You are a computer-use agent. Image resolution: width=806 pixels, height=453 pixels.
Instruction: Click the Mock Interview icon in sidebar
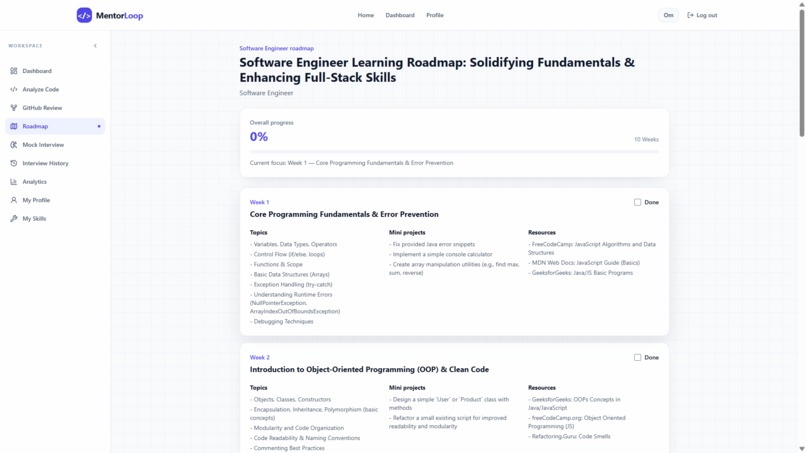(14, 145)
